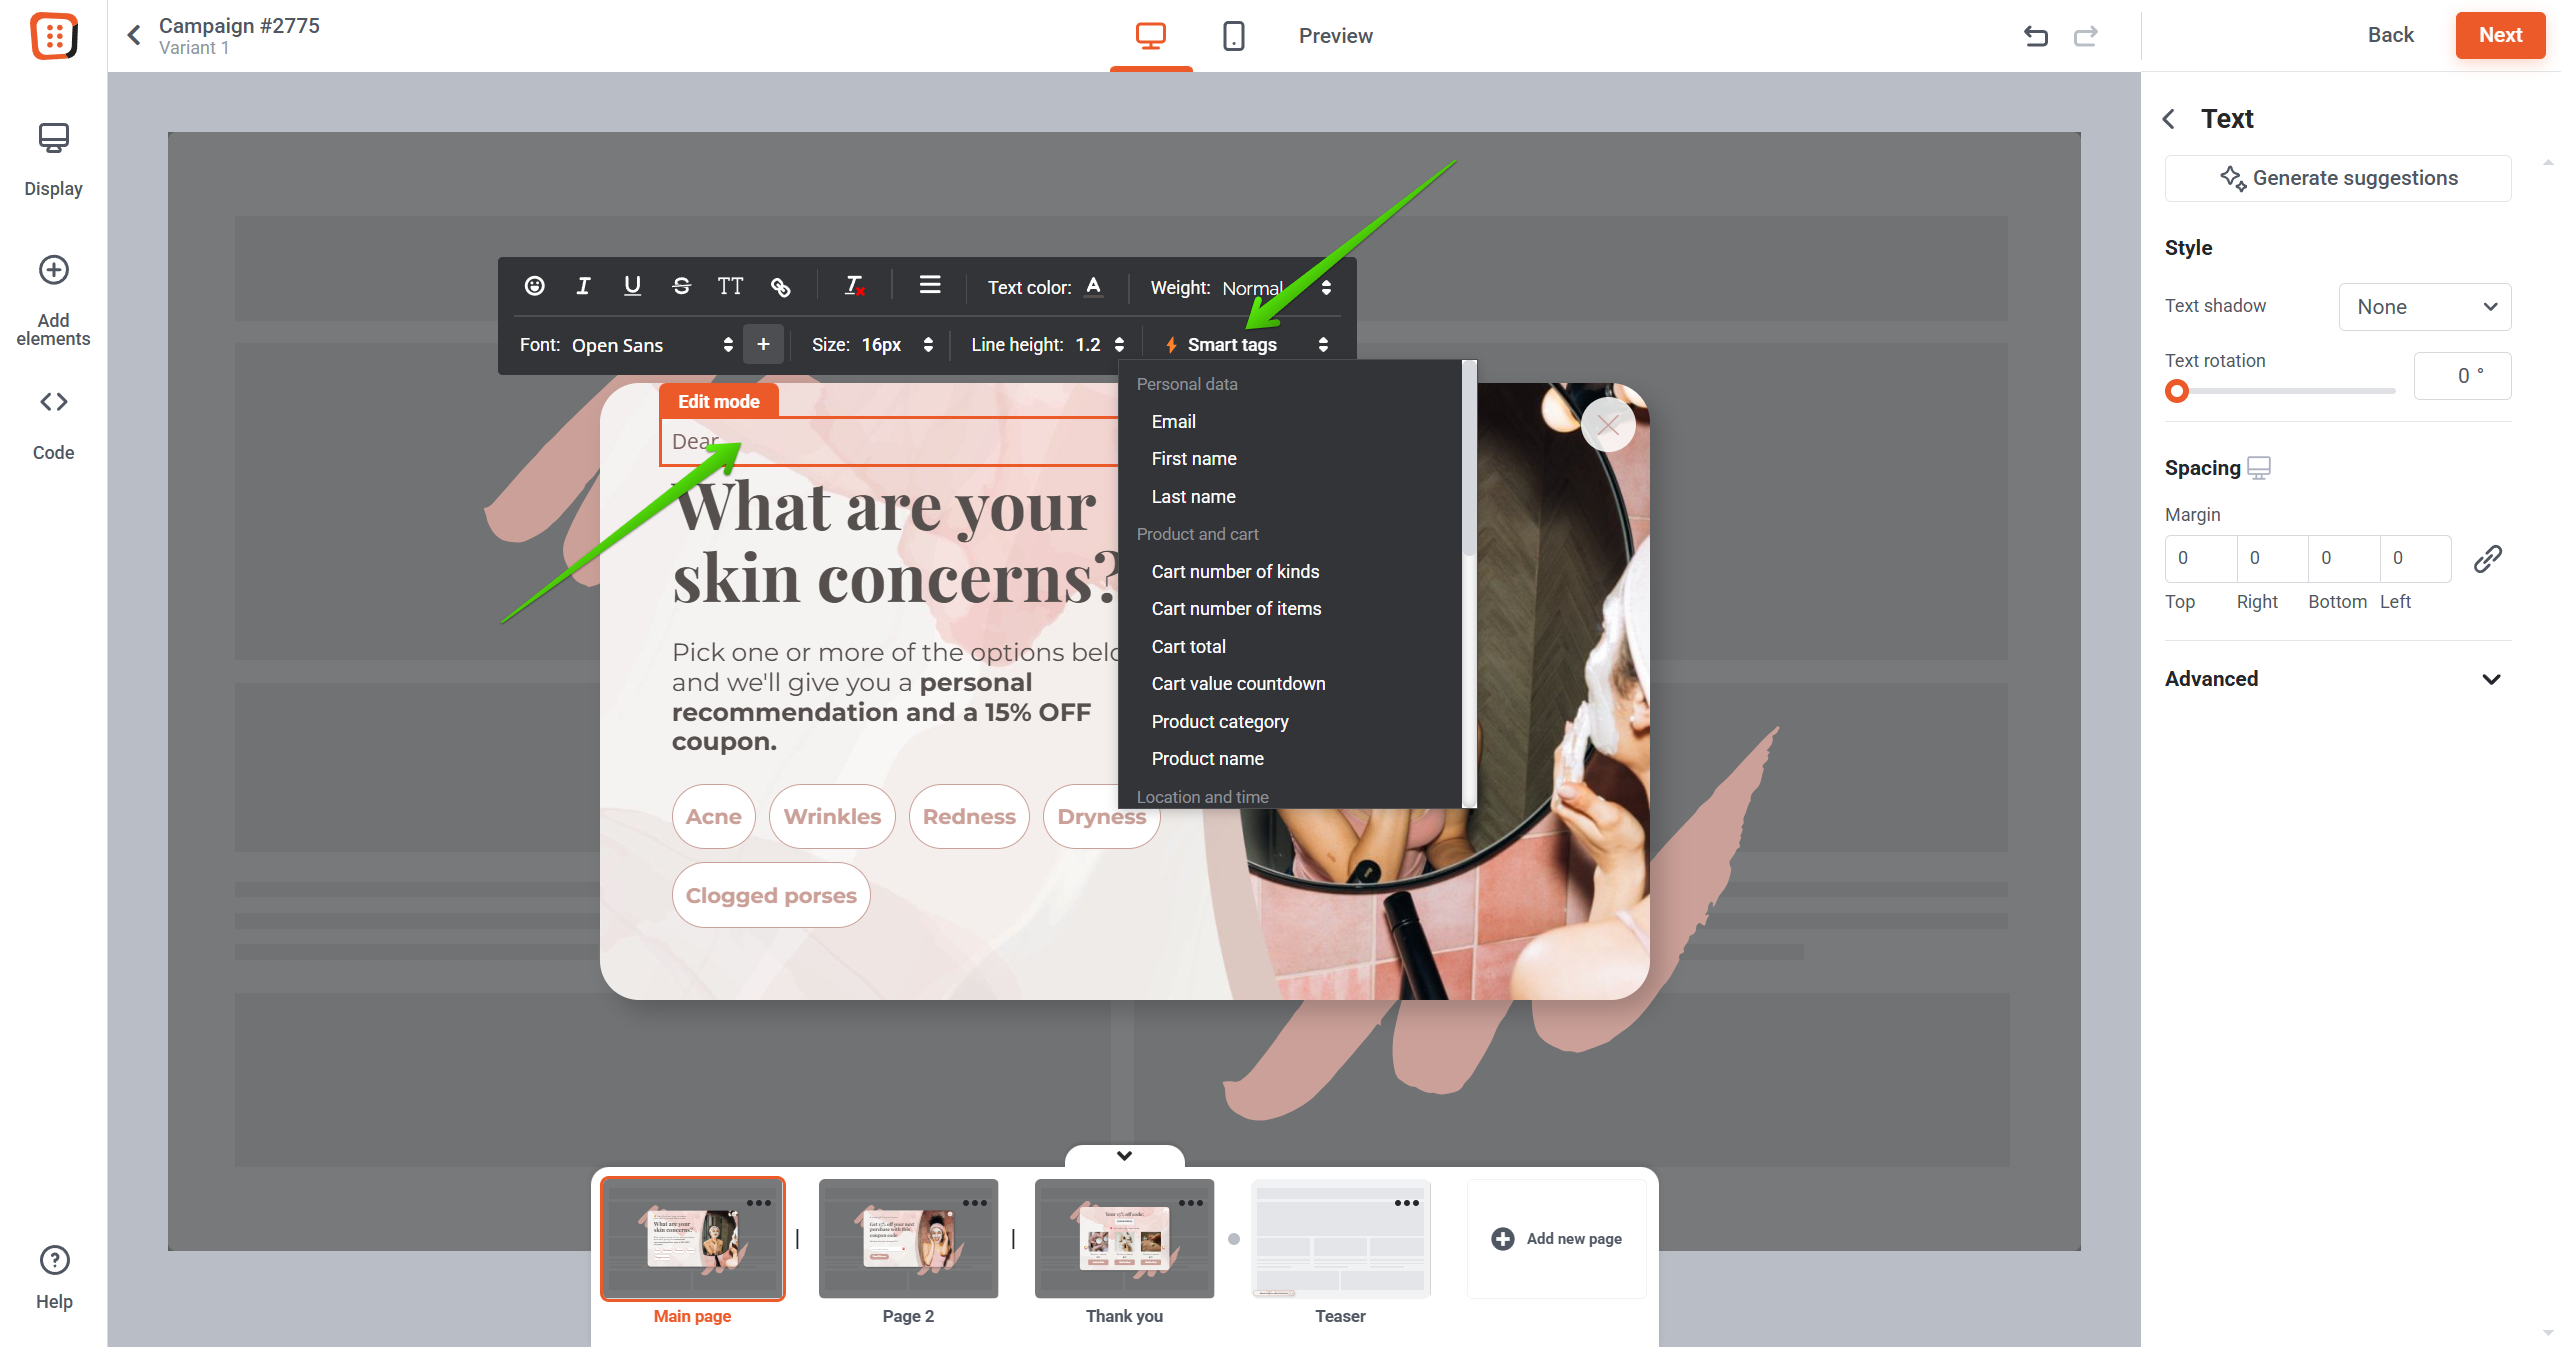Select the Wrinkles option pill

pos(832,817)
